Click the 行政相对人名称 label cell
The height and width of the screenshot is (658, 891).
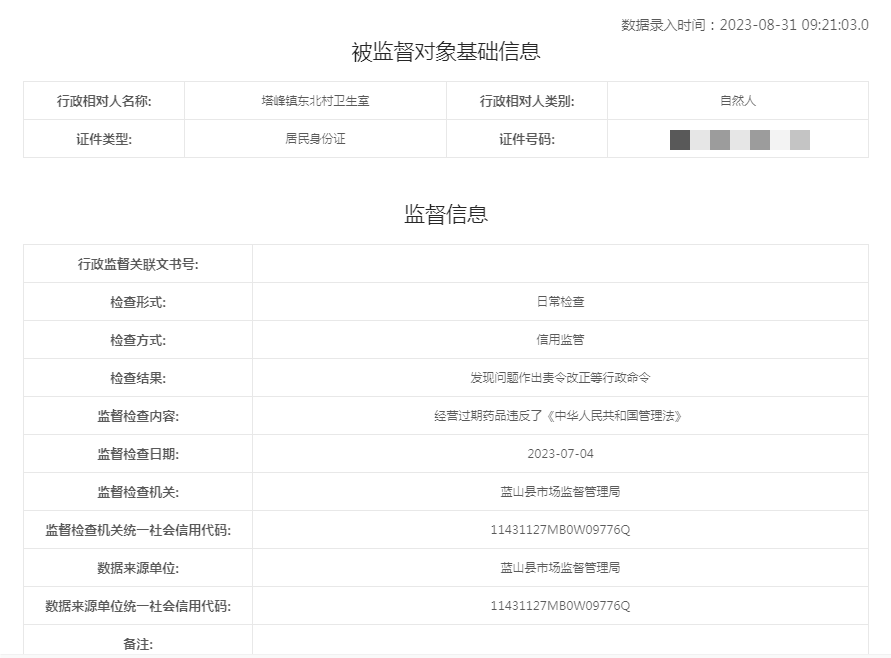coord(104,101)
